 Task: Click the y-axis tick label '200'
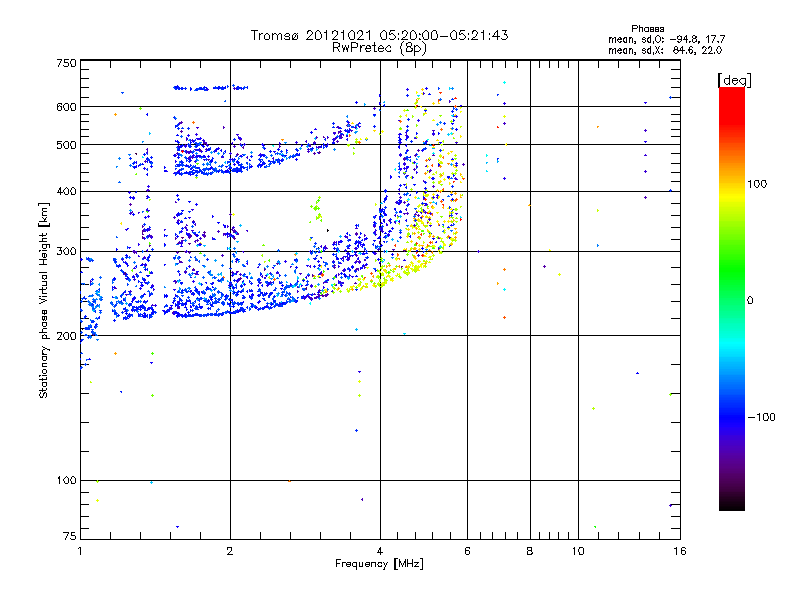(x=66, y=336)
